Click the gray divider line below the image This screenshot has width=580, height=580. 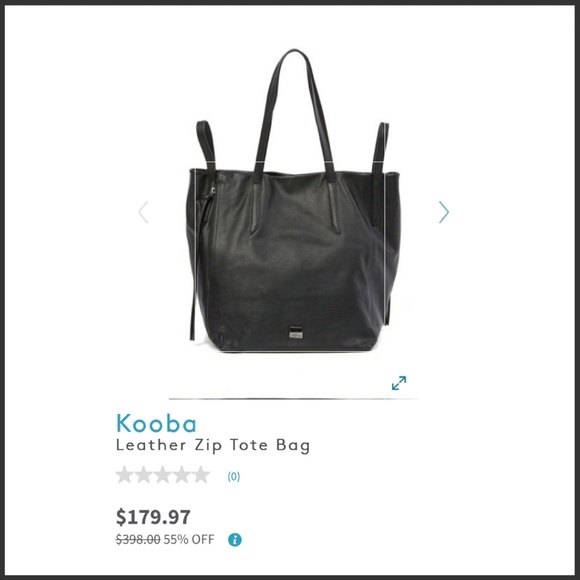tap(293, 399)
